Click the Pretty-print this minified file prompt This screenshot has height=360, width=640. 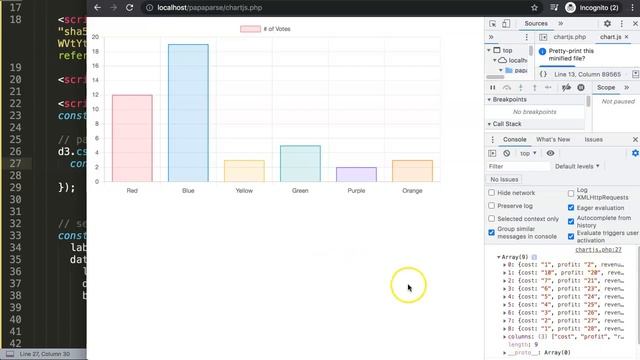pos(571,55)
